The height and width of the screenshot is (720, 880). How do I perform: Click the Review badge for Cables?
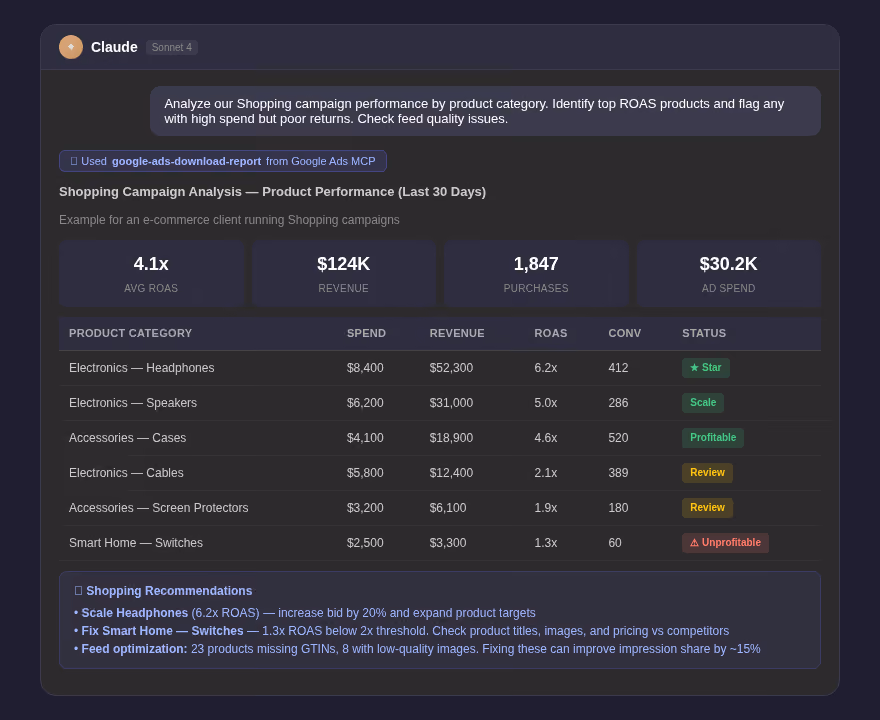click(707, 473)
